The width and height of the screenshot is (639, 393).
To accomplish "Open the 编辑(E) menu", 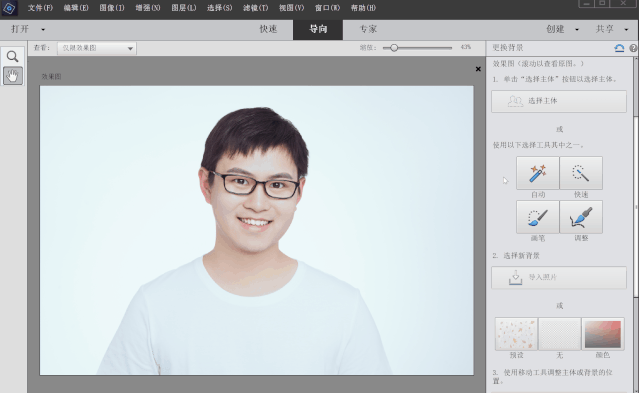I will point(76,8).
